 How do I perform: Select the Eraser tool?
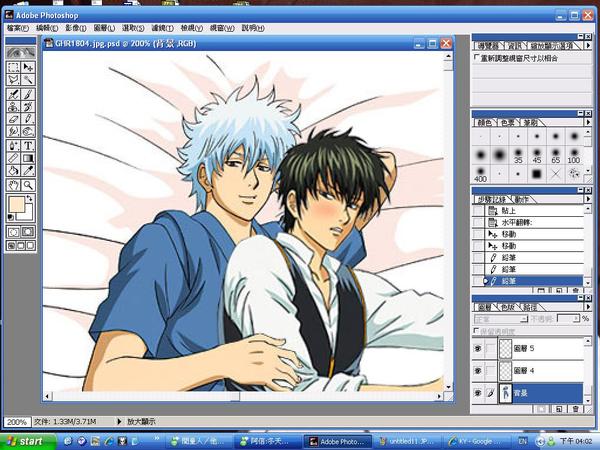(x=13, y=119)
